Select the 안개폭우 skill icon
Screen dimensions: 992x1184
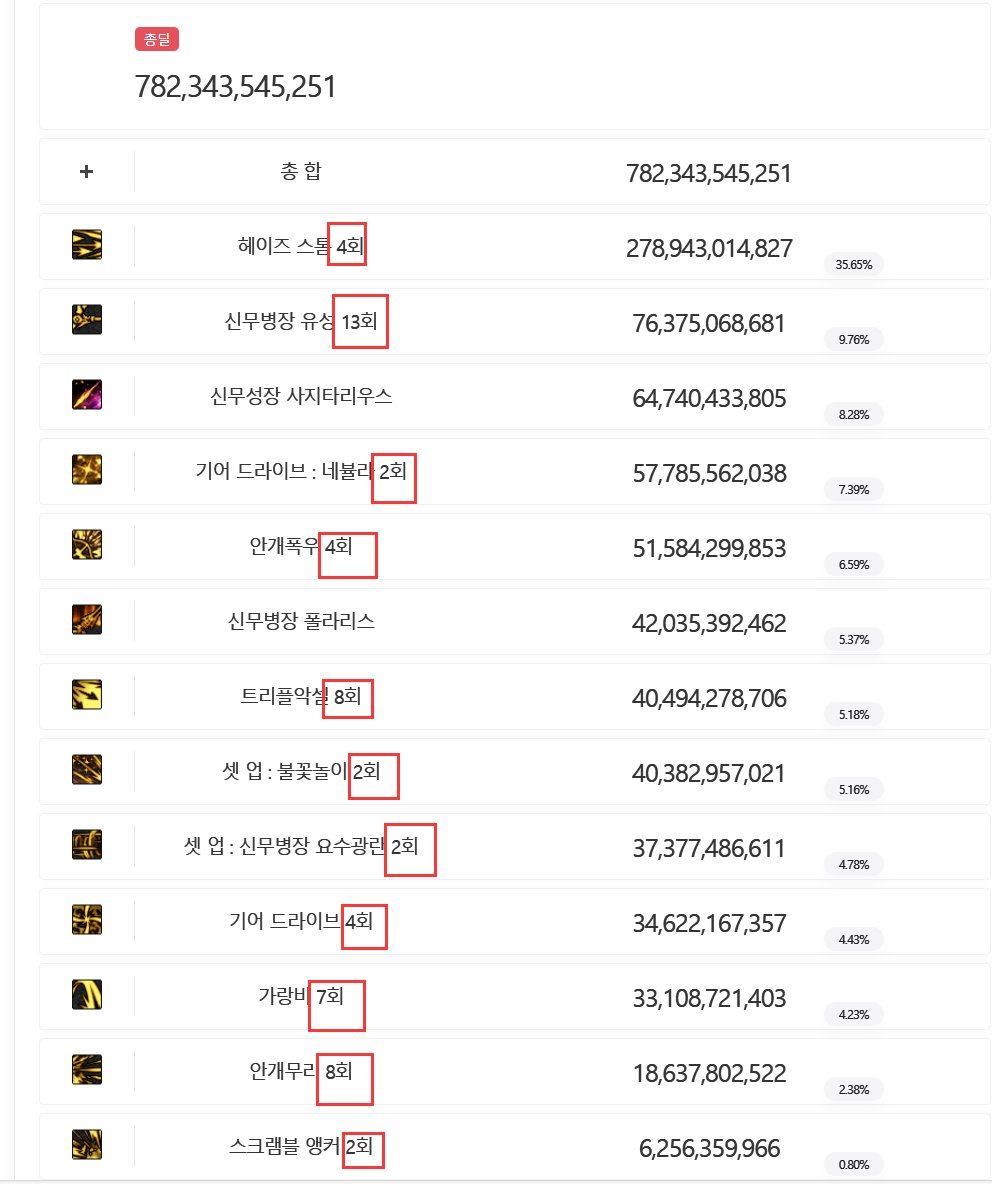pyautogui.click(x=87, y=545)
